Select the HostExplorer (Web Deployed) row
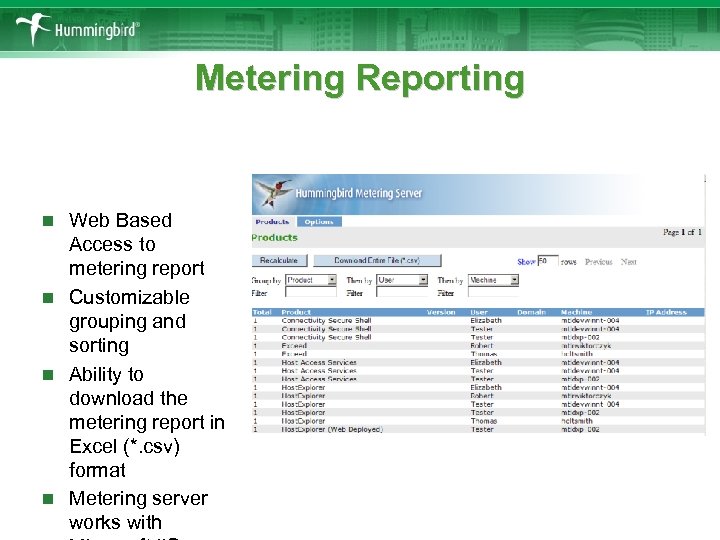 coord(478,429)
